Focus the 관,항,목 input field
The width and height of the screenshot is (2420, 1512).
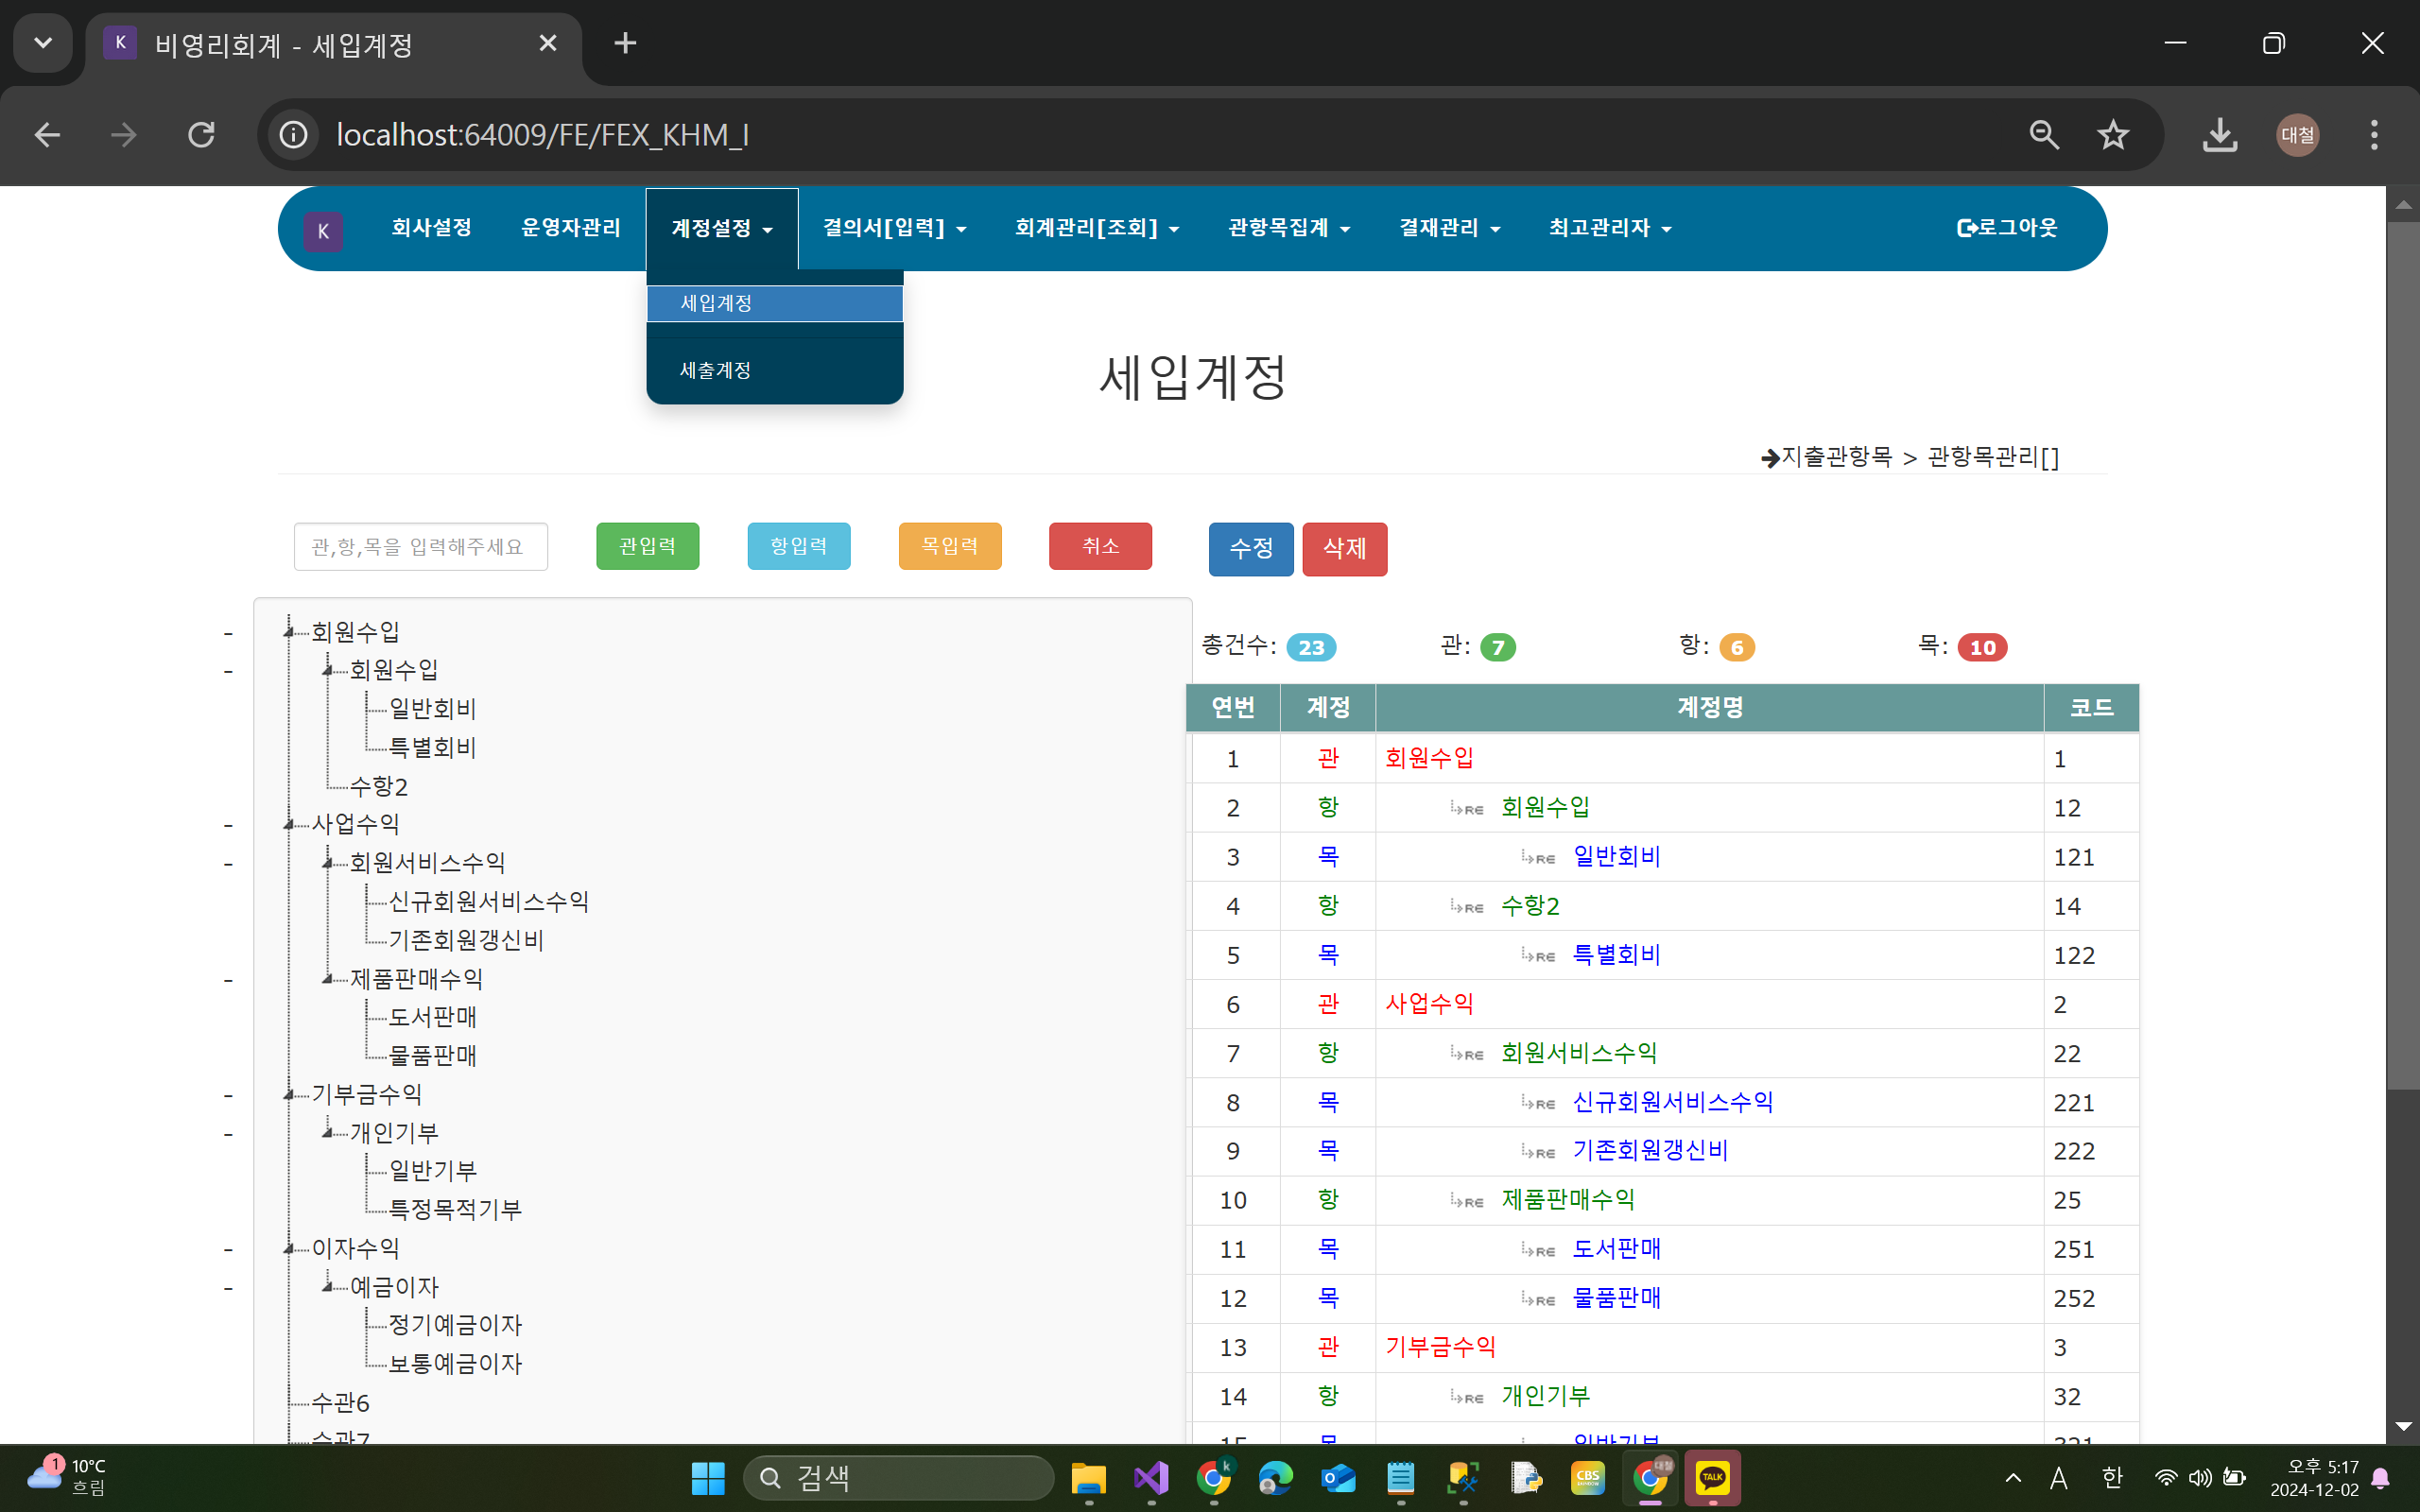[x=421, y=546]
